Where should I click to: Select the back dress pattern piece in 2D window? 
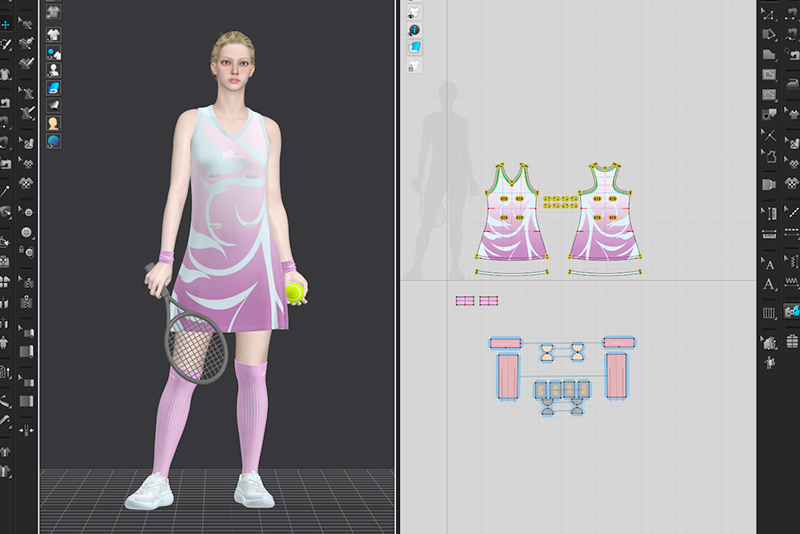click(605, 213)
